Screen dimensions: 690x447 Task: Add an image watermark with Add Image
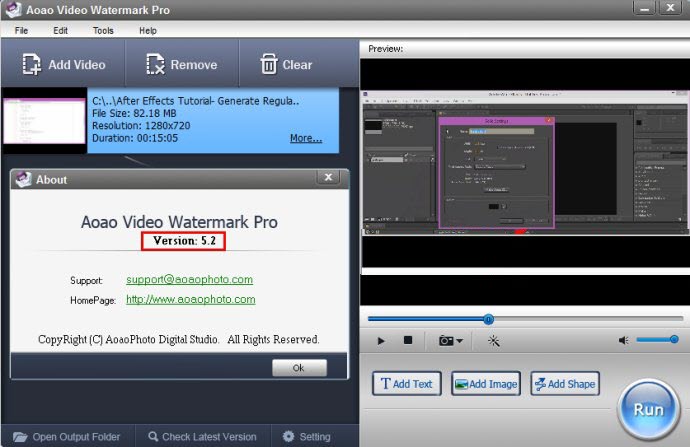[x=486, y=384]
